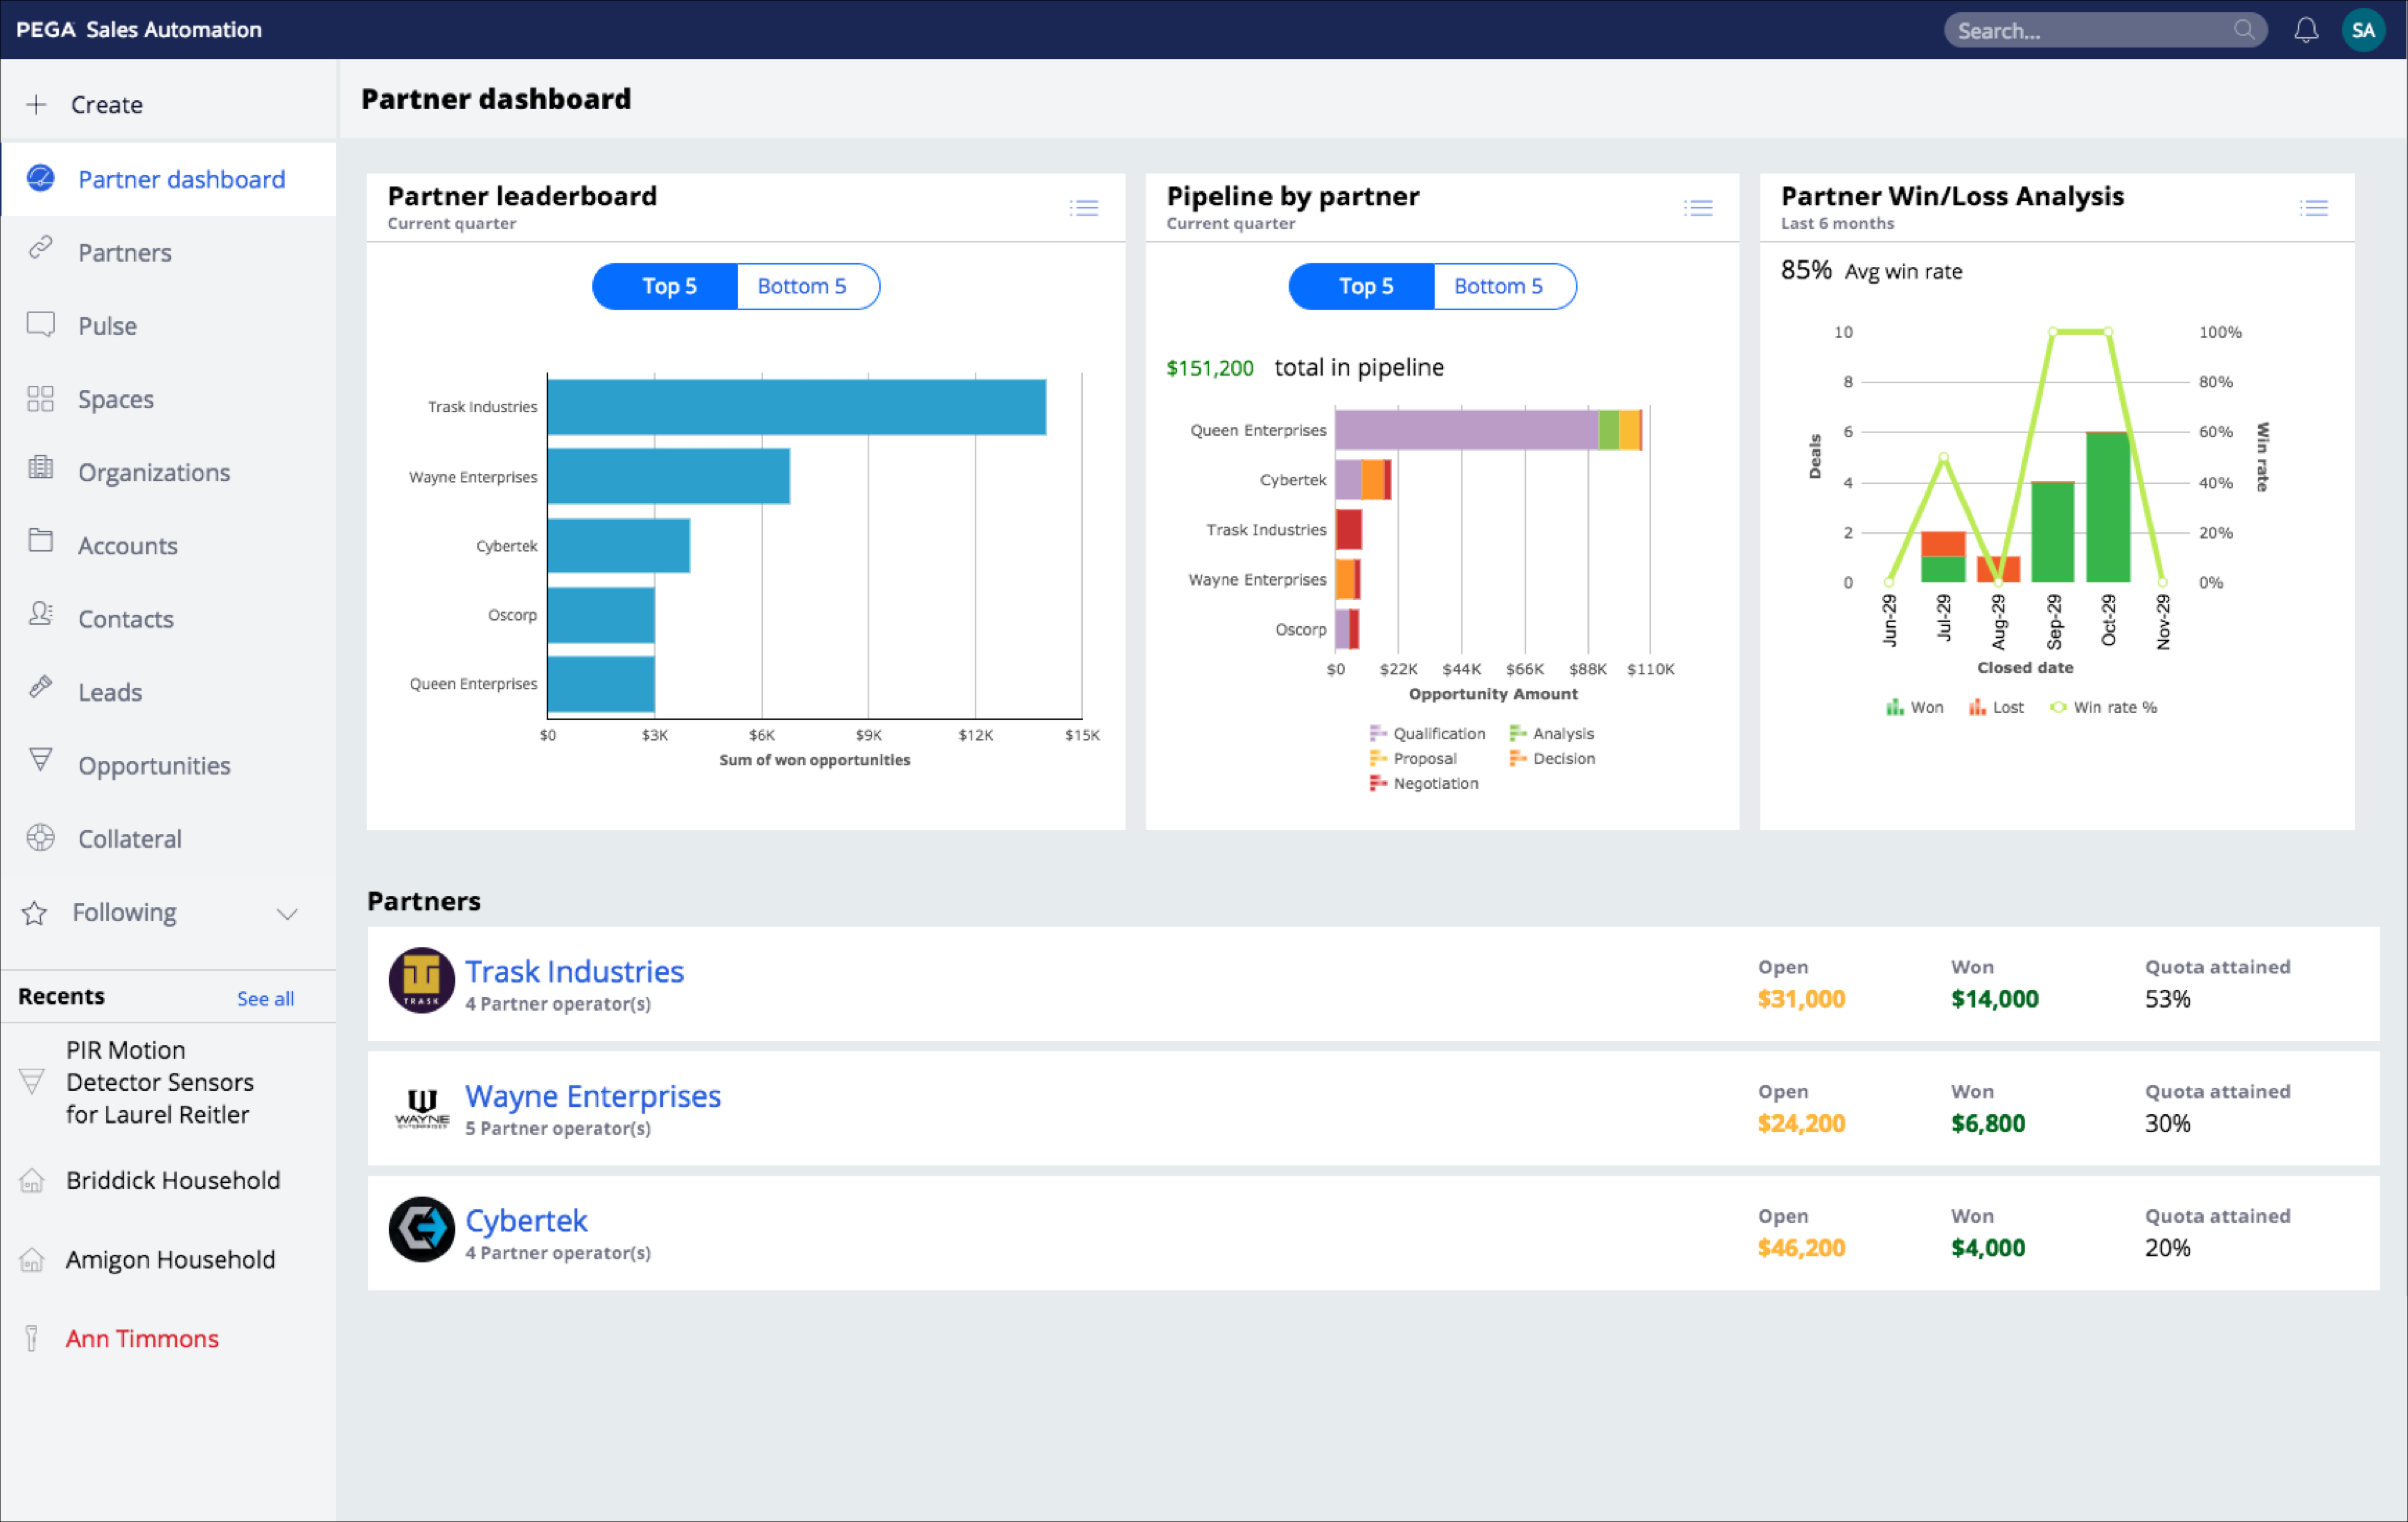Navigate to Partner dashboard in the sidebar
2408x1522 pixels.
point(181,178)
